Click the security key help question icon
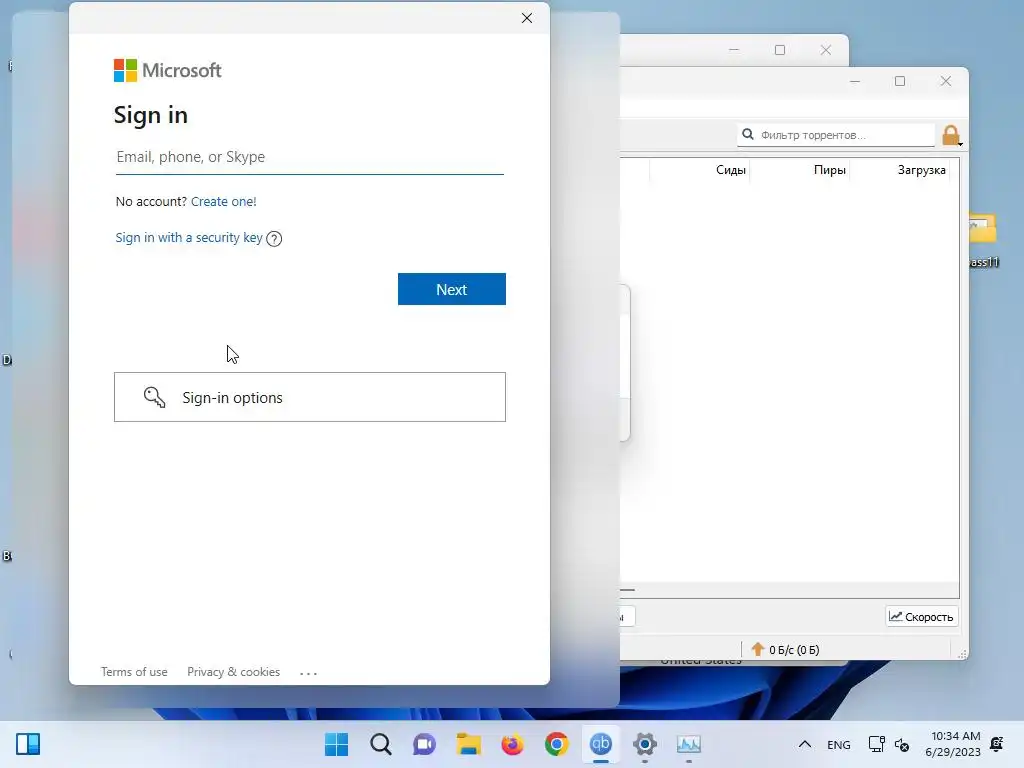This screenshot has width=1024, height=768. [x=274, y=239]
